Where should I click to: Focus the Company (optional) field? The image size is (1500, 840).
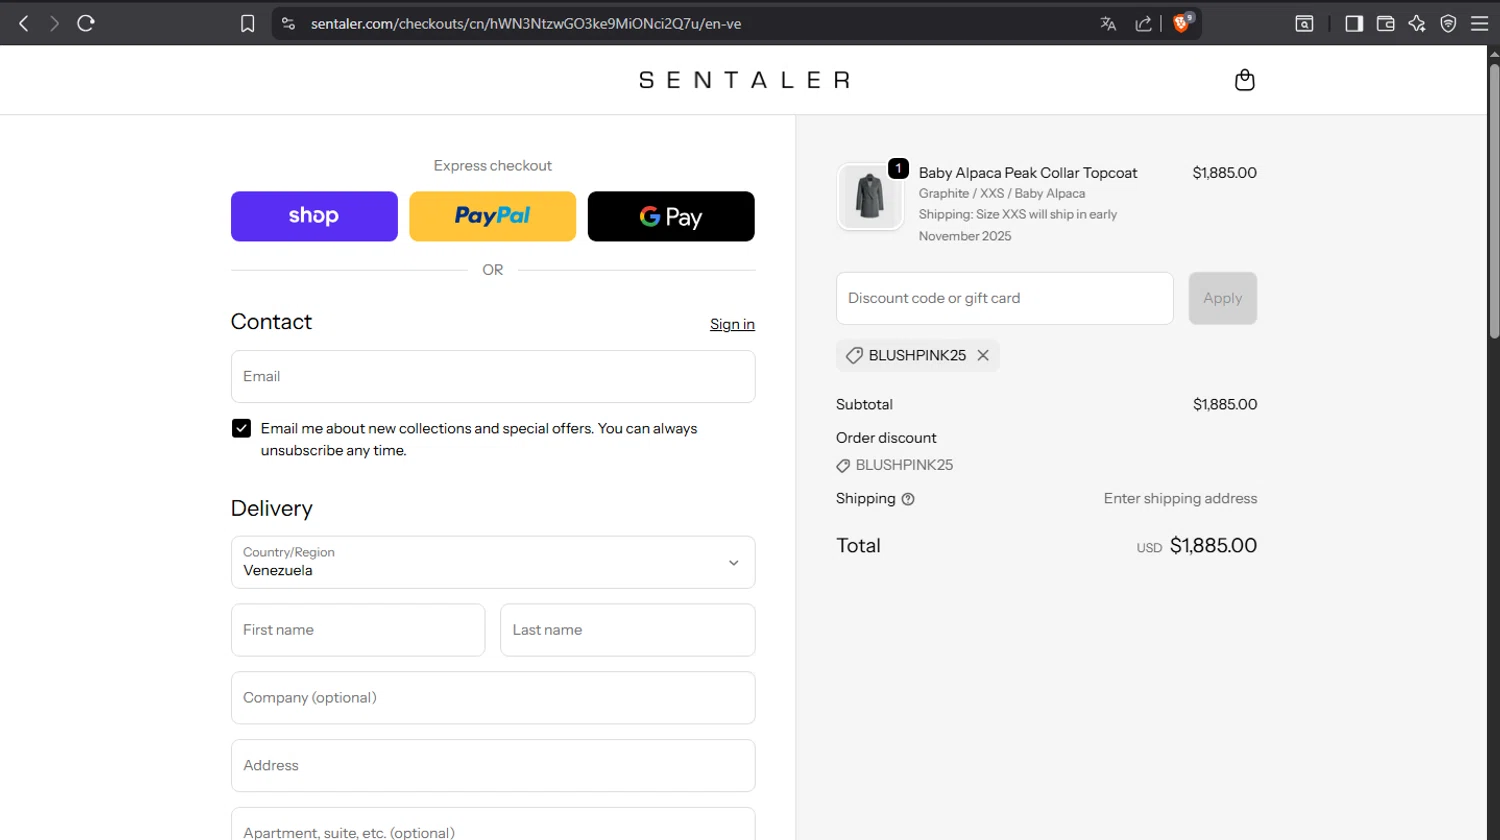493,698
